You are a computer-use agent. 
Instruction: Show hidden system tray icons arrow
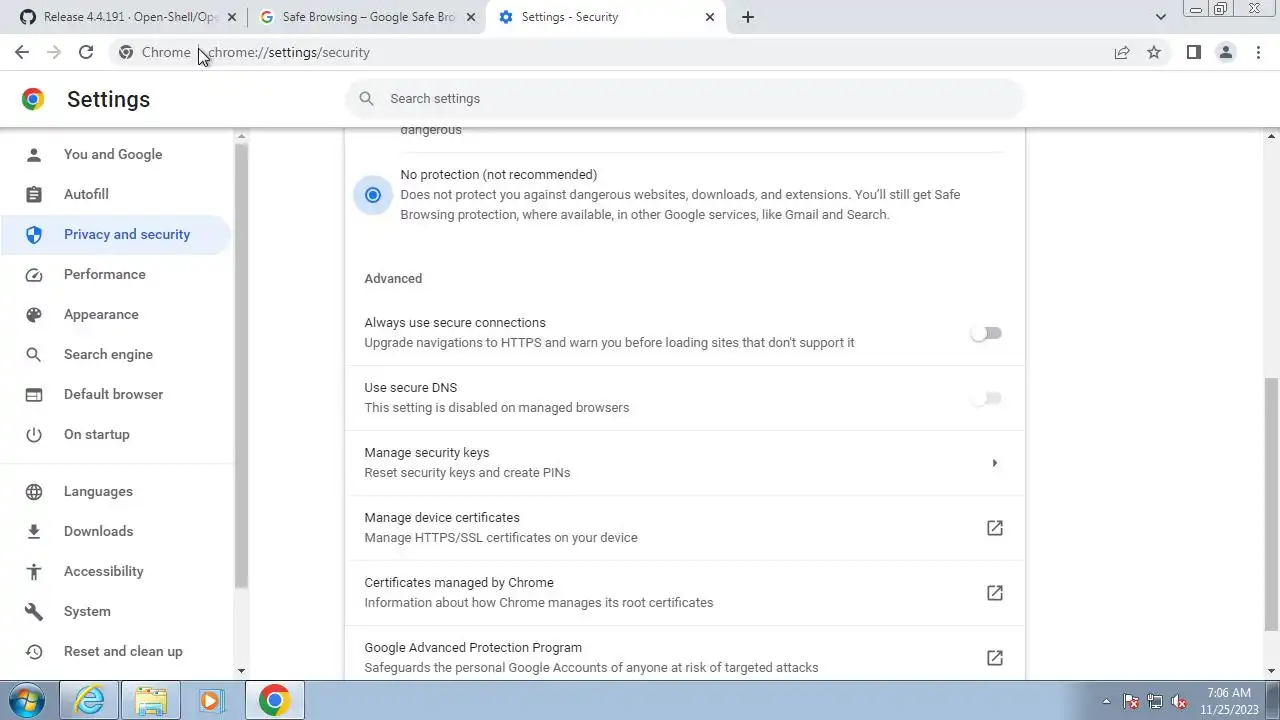coord(1106,702)
